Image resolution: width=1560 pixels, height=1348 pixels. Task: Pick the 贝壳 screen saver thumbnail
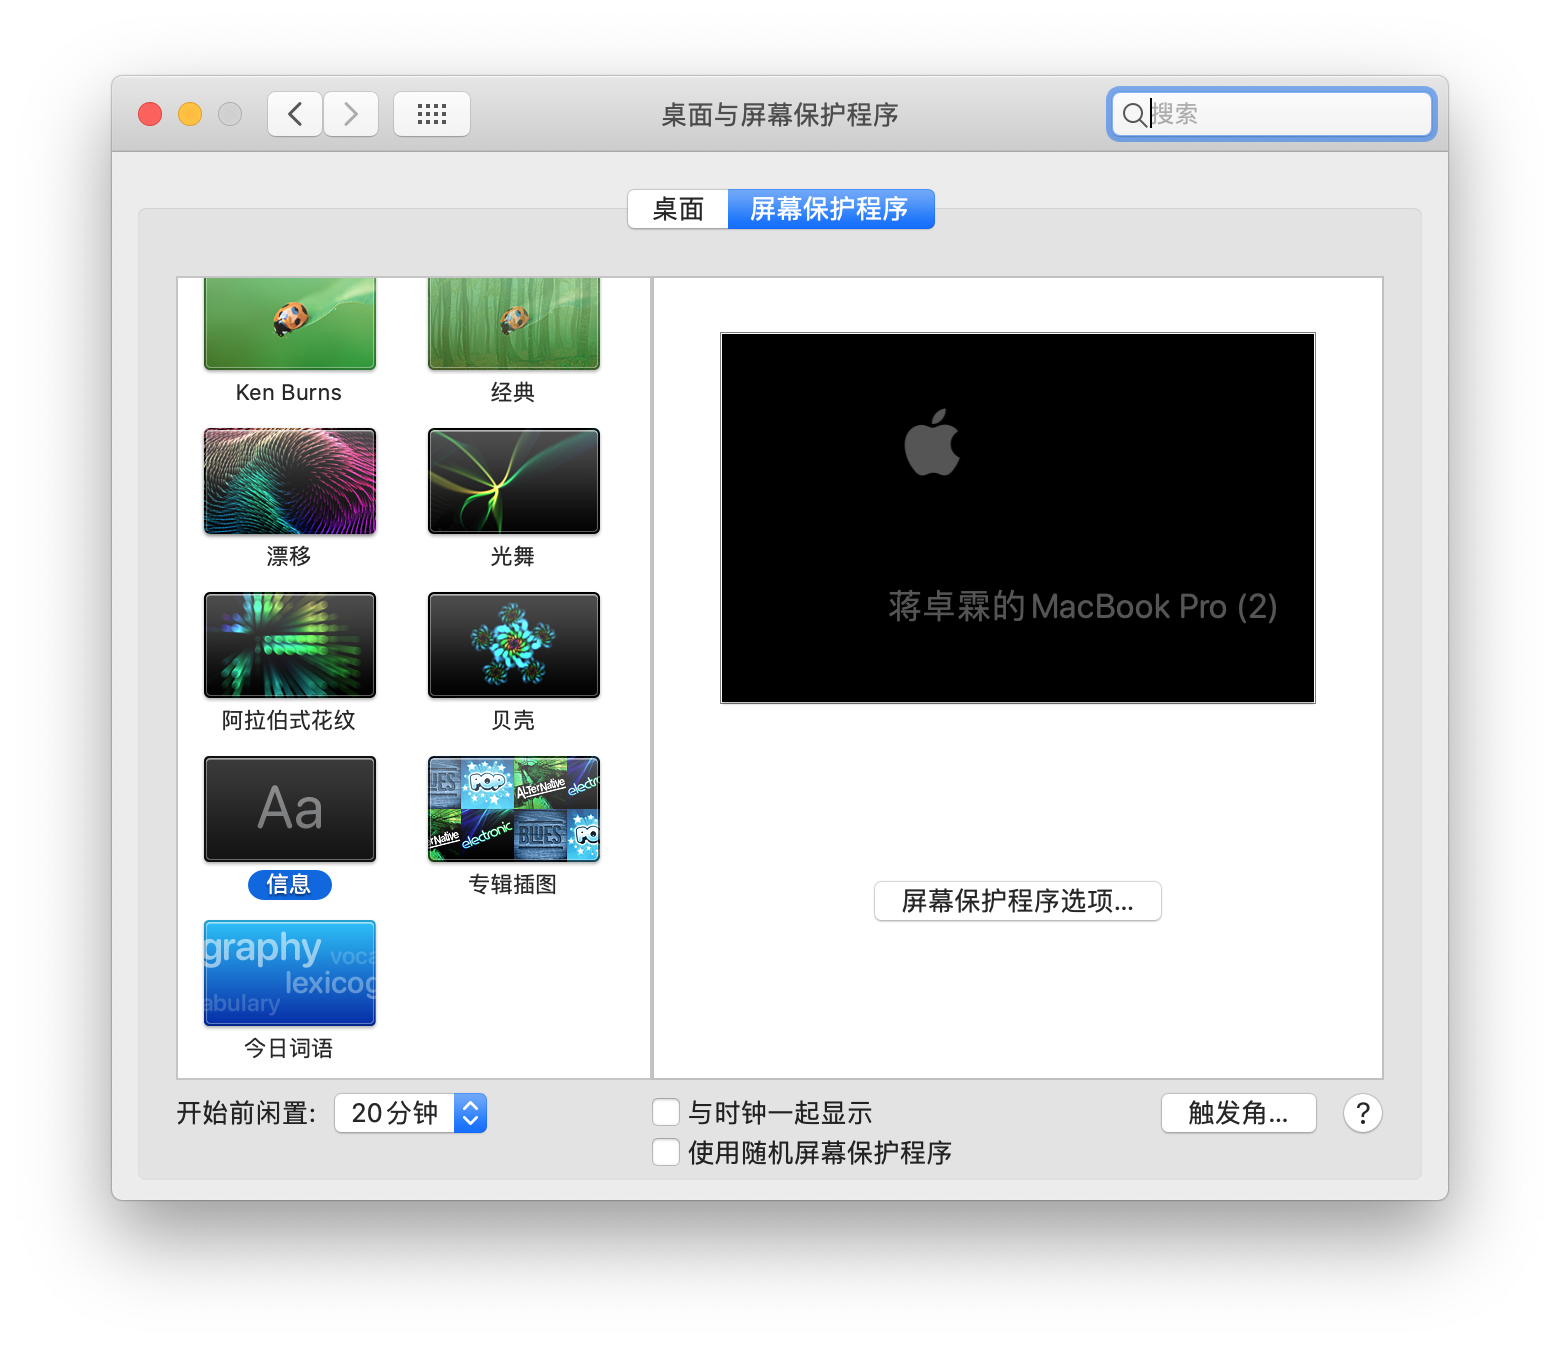pos(514,645)
